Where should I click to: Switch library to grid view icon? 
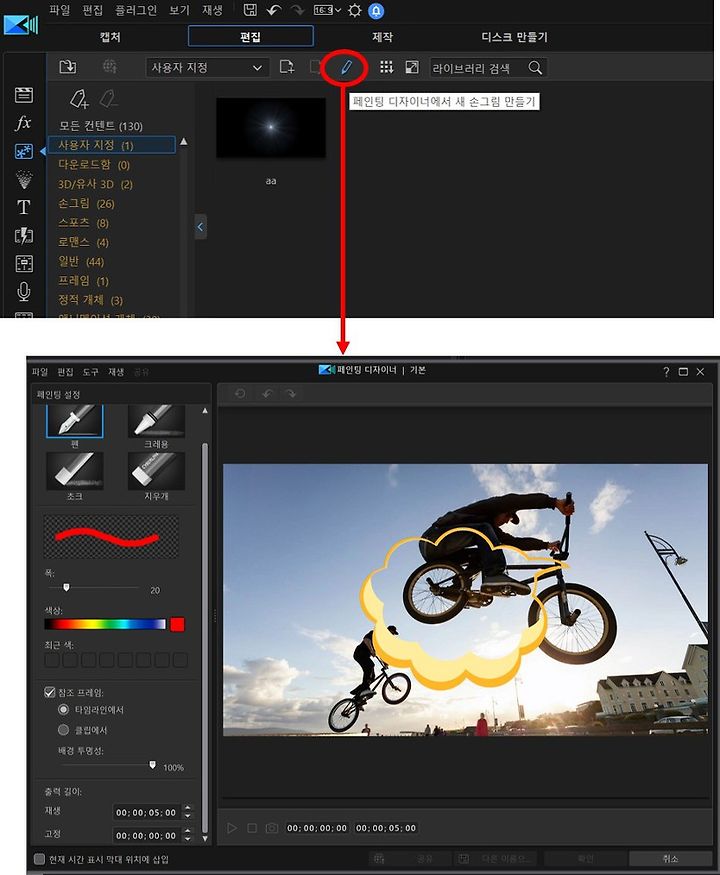386,68
